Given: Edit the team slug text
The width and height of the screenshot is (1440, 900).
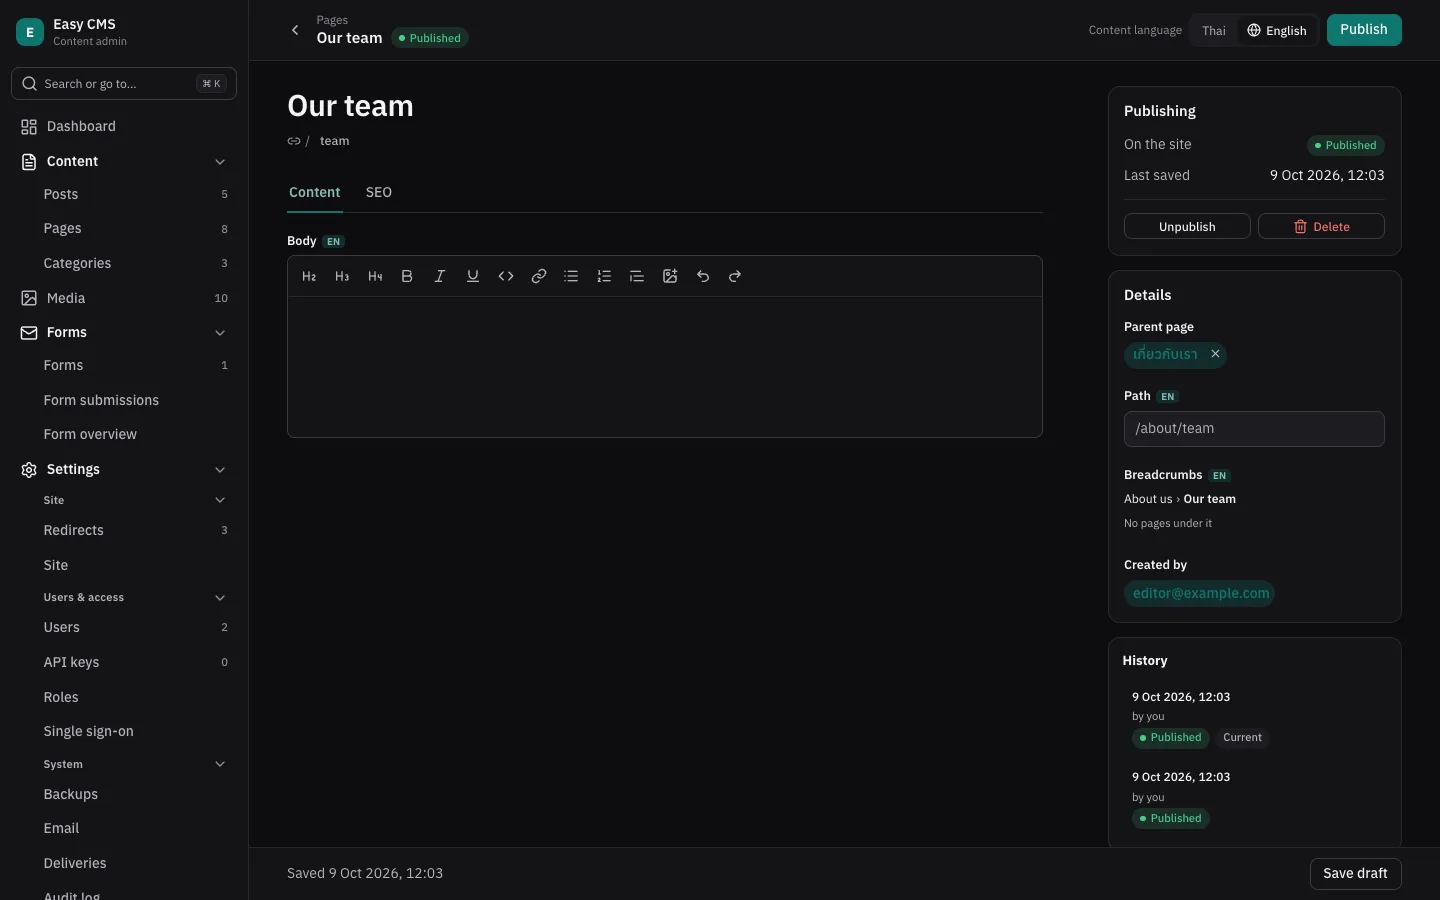Looking at the screenshot, I should tap(334, 141).
